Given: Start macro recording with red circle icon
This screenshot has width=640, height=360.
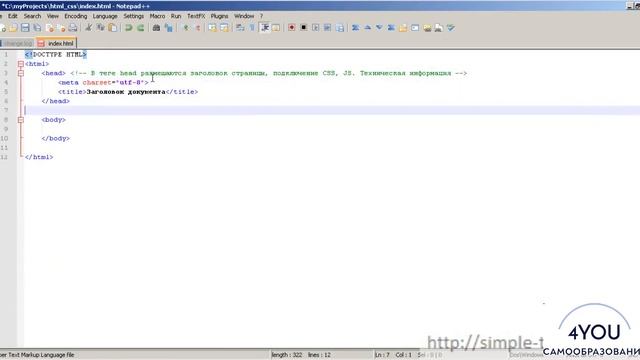Looking at the screenshot, I should pyautogui.click(x=291, y=28).
